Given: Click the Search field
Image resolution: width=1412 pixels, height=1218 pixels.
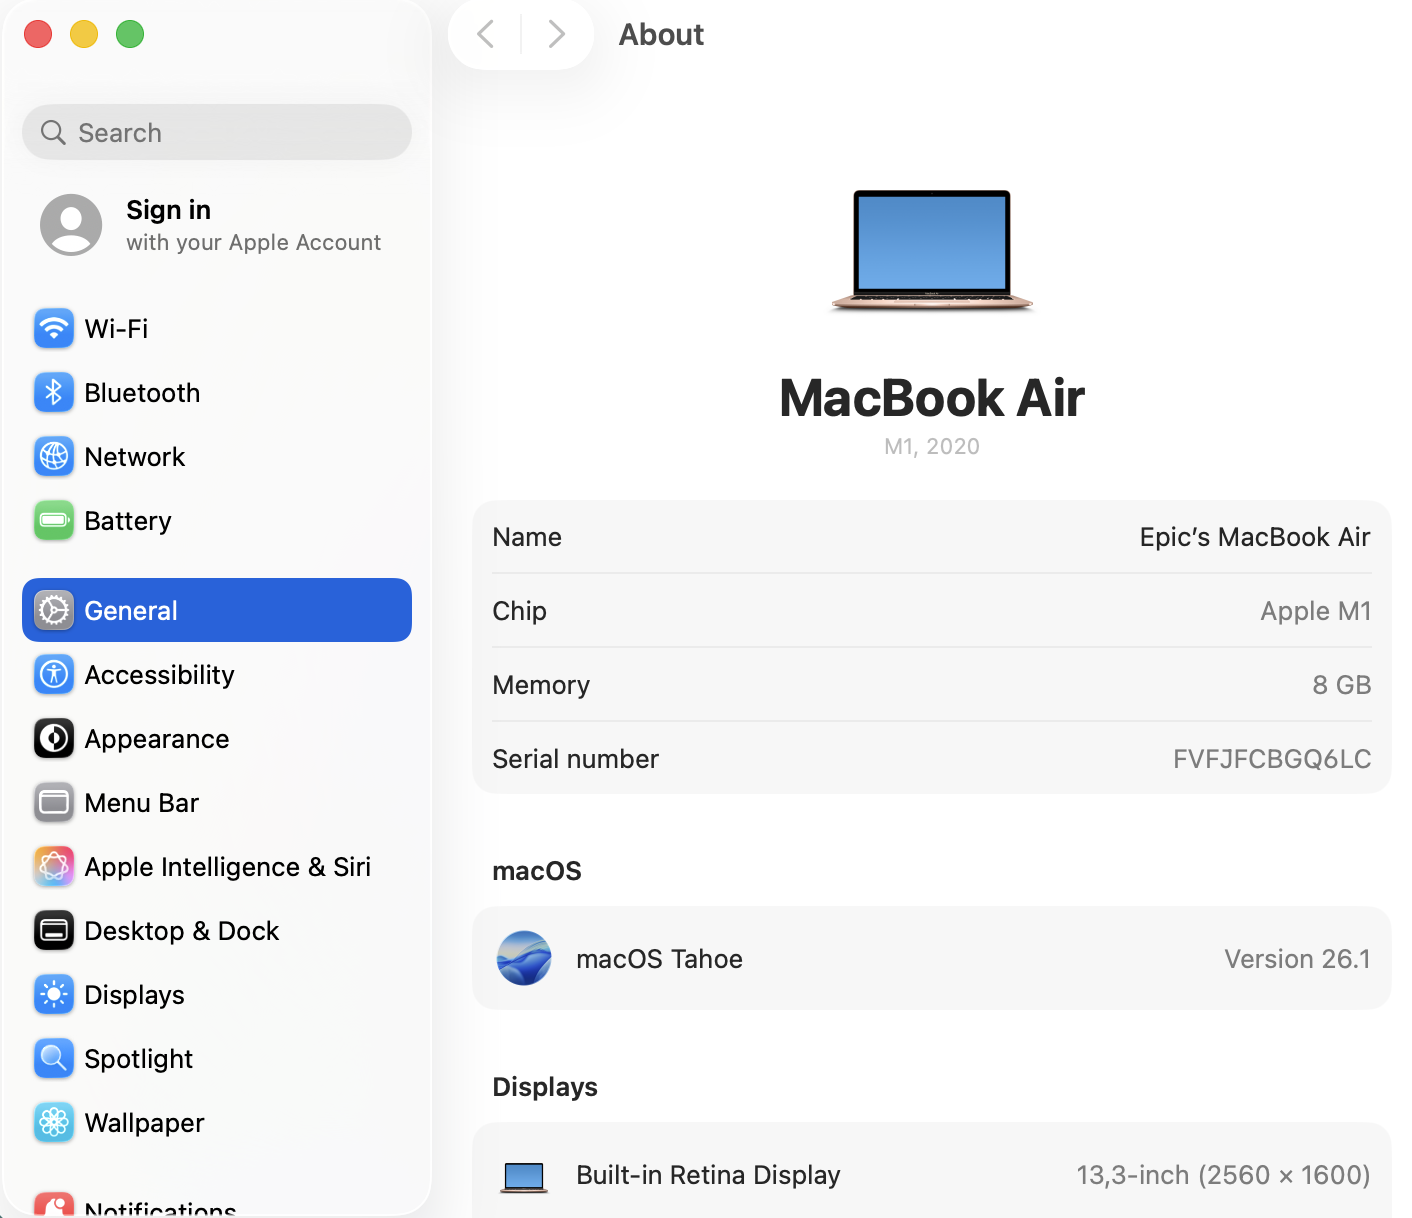Looking at the screenshot, I should point(217,132).
